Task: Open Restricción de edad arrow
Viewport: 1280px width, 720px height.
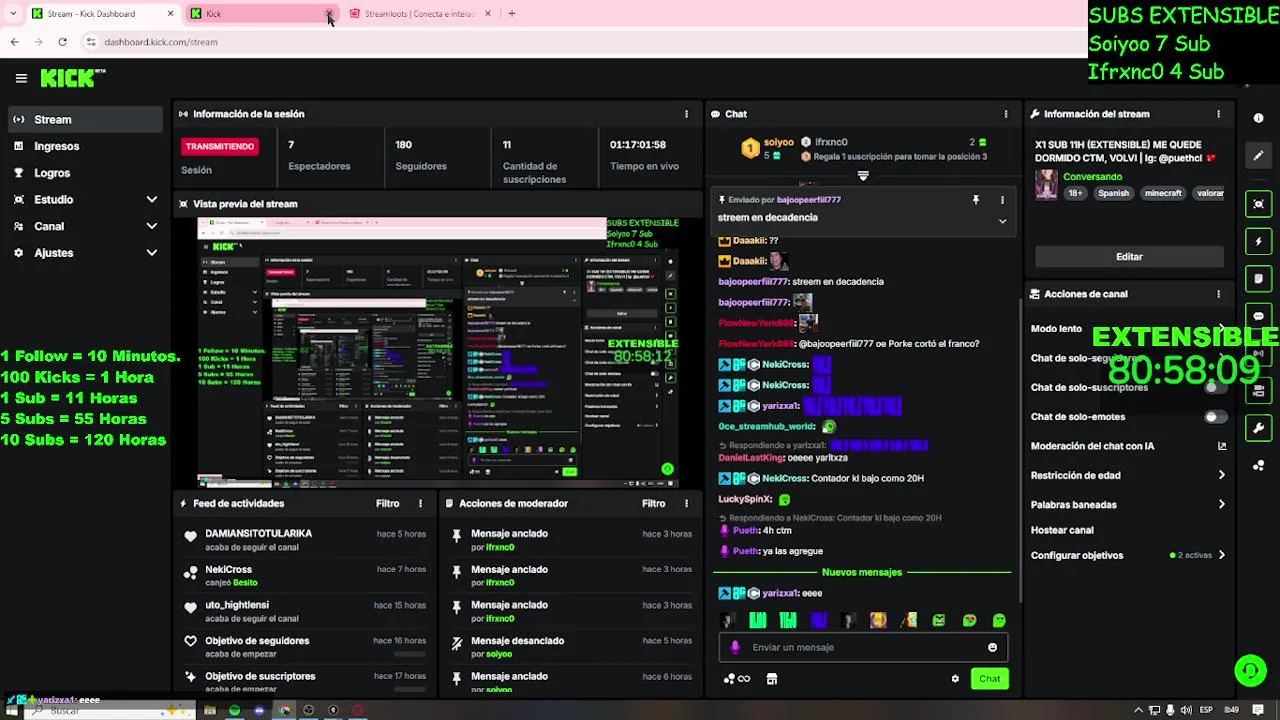Action: click(x=1221, y=476)
